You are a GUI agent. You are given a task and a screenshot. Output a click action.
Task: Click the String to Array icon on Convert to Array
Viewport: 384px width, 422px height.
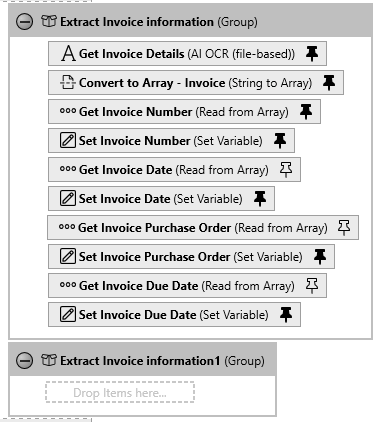click(68, 82)
